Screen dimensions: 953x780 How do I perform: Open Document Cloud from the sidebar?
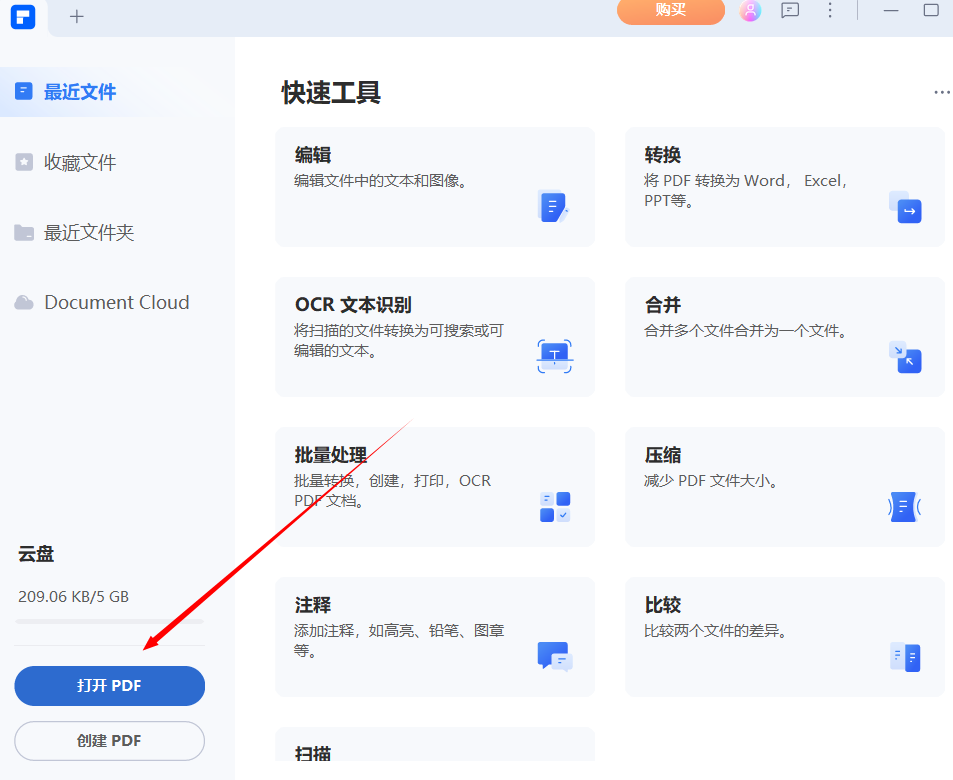(115, 302)
